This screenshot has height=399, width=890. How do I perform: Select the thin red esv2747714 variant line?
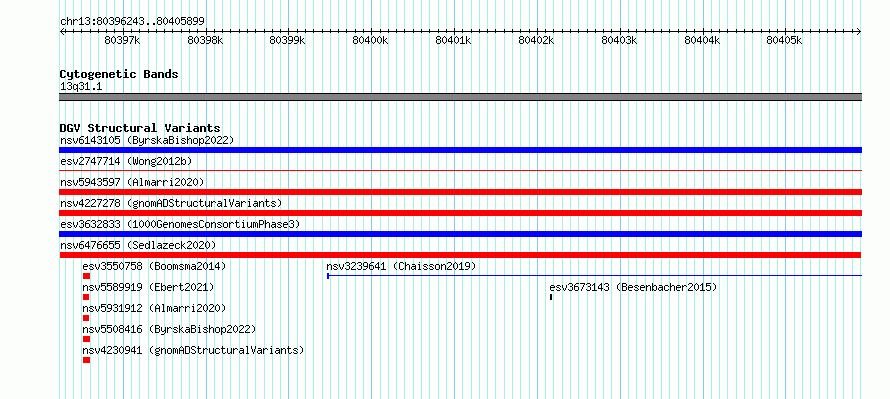(460, 170)
